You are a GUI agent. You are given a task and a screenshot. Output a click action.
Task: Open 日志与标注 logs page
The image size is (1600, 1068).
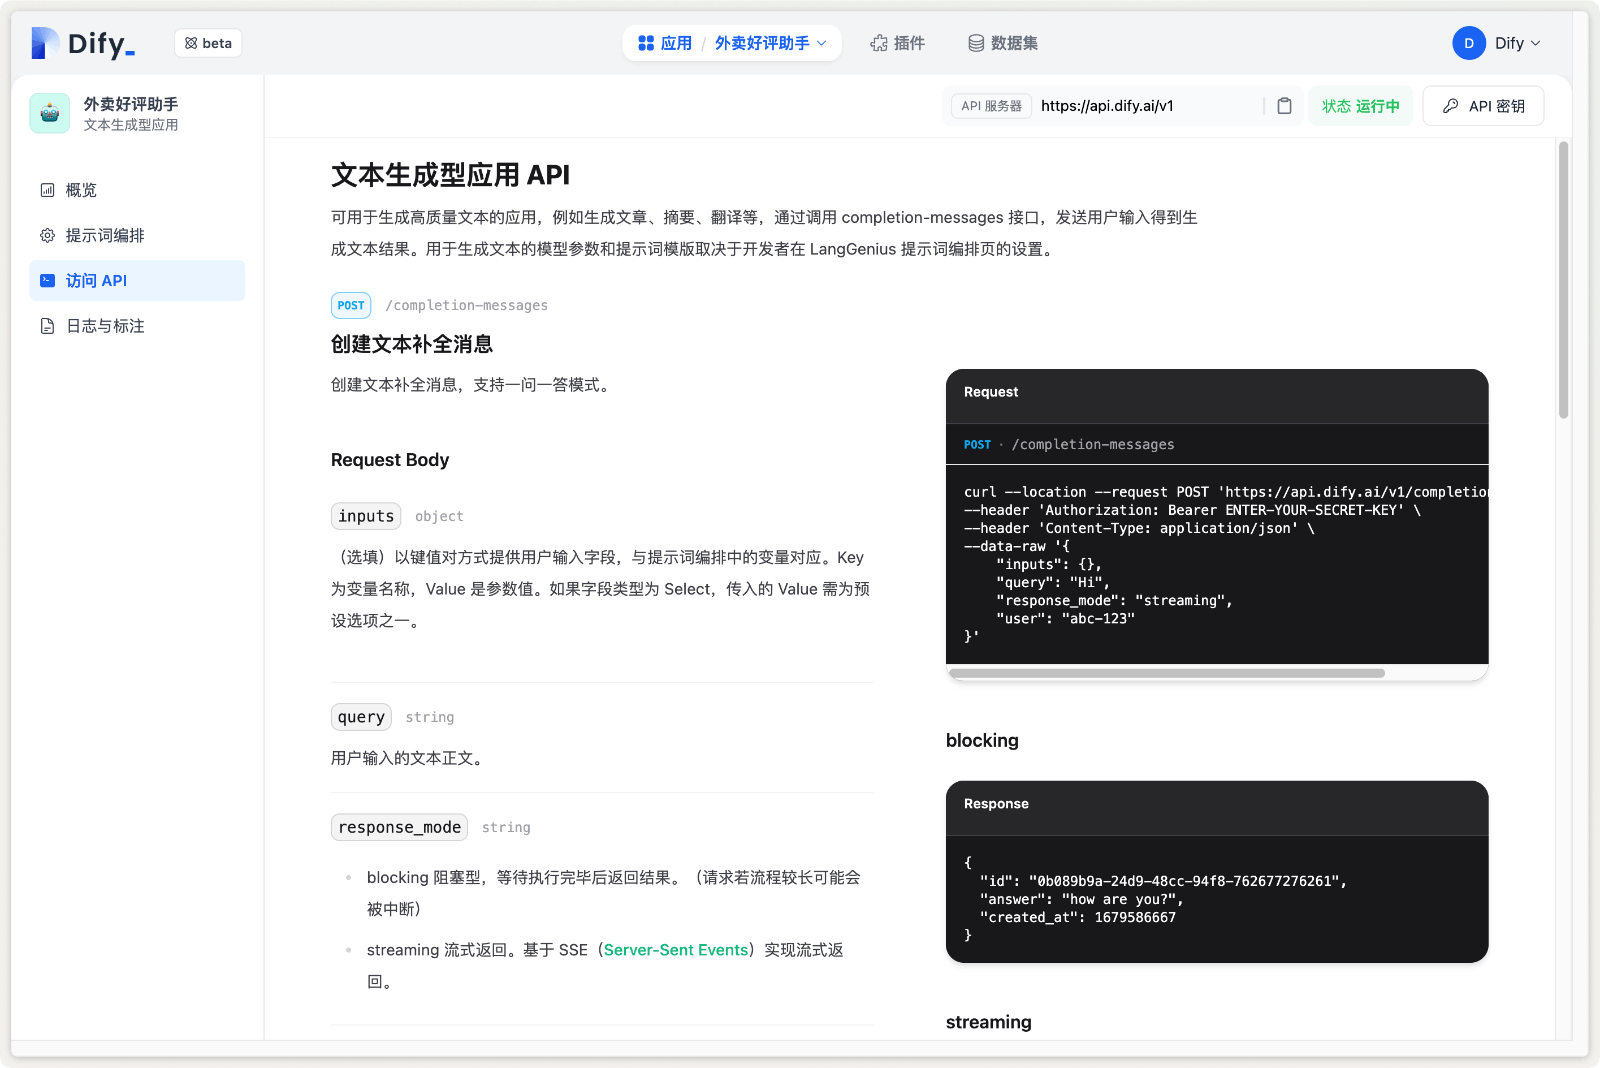(137, 326)
